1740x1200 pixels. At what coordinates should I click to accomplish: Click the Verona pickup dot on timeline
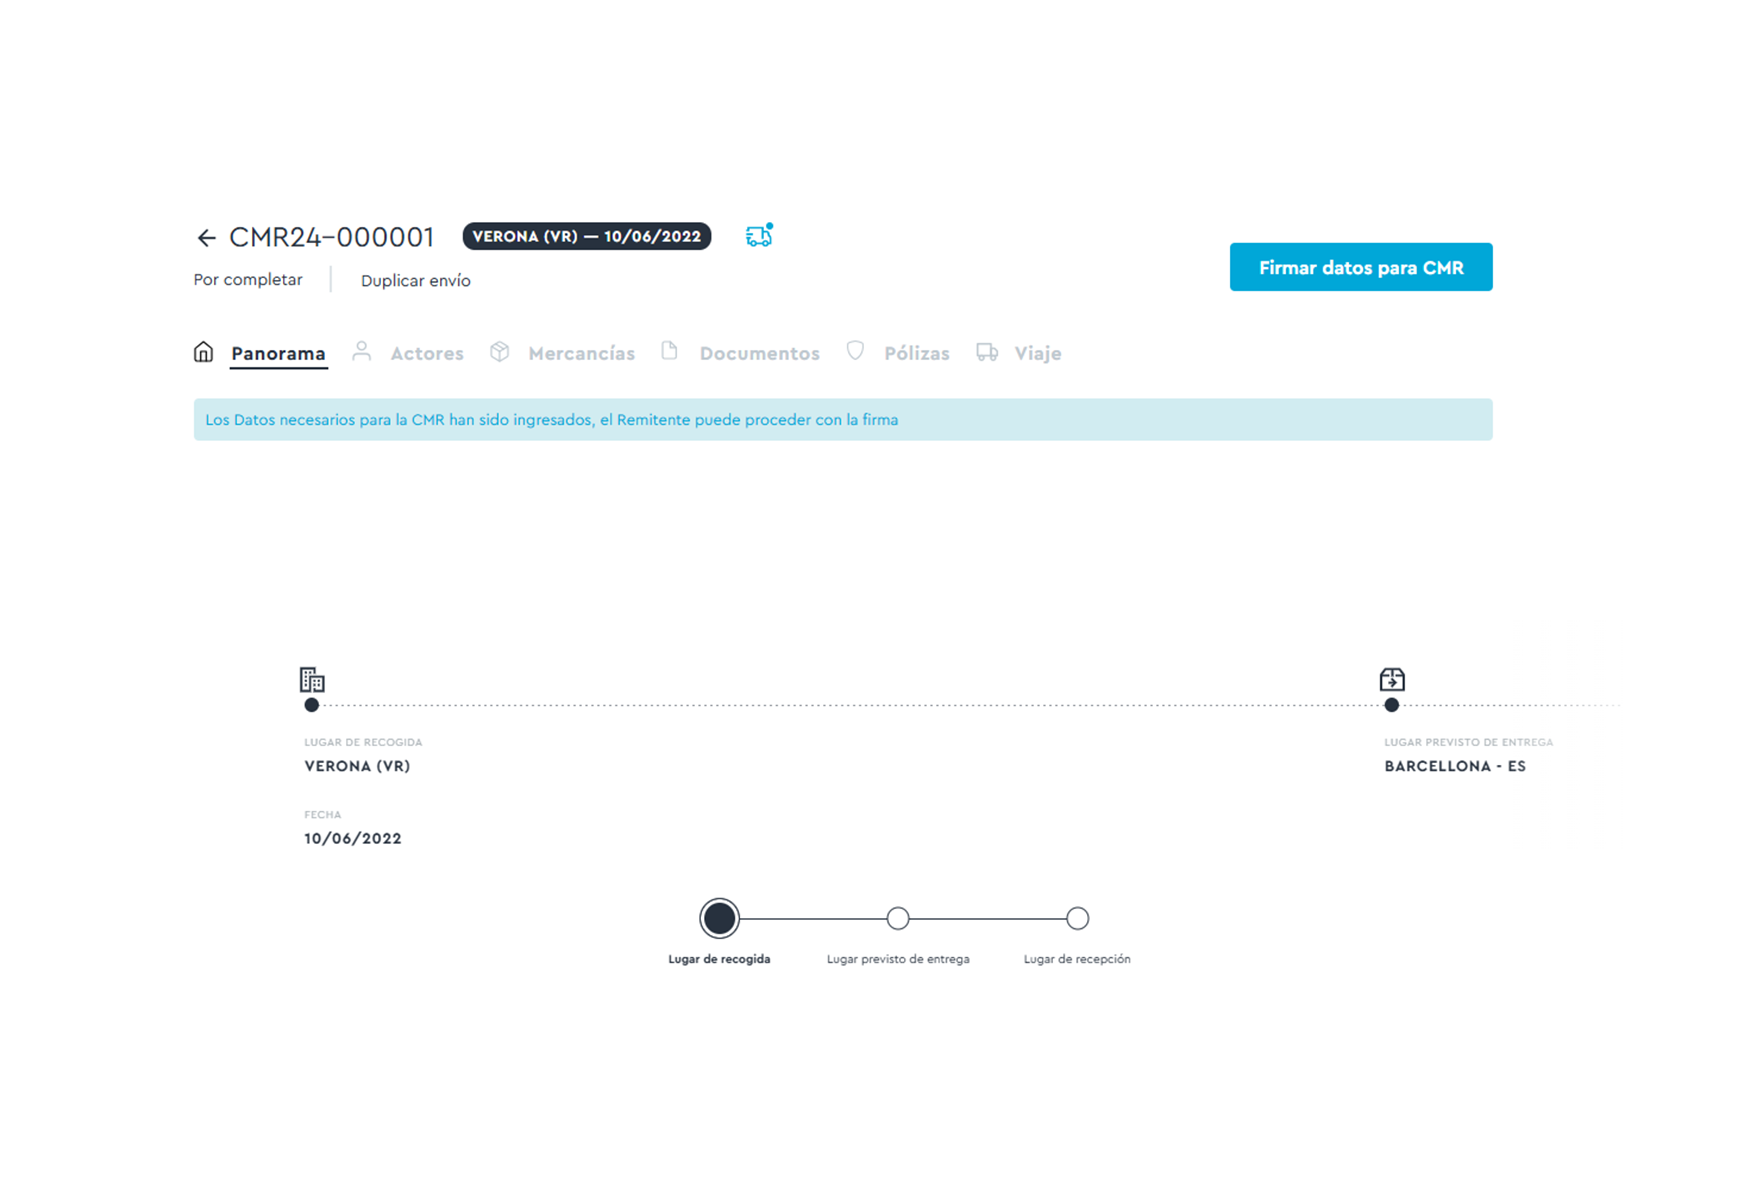coord(312,705)
